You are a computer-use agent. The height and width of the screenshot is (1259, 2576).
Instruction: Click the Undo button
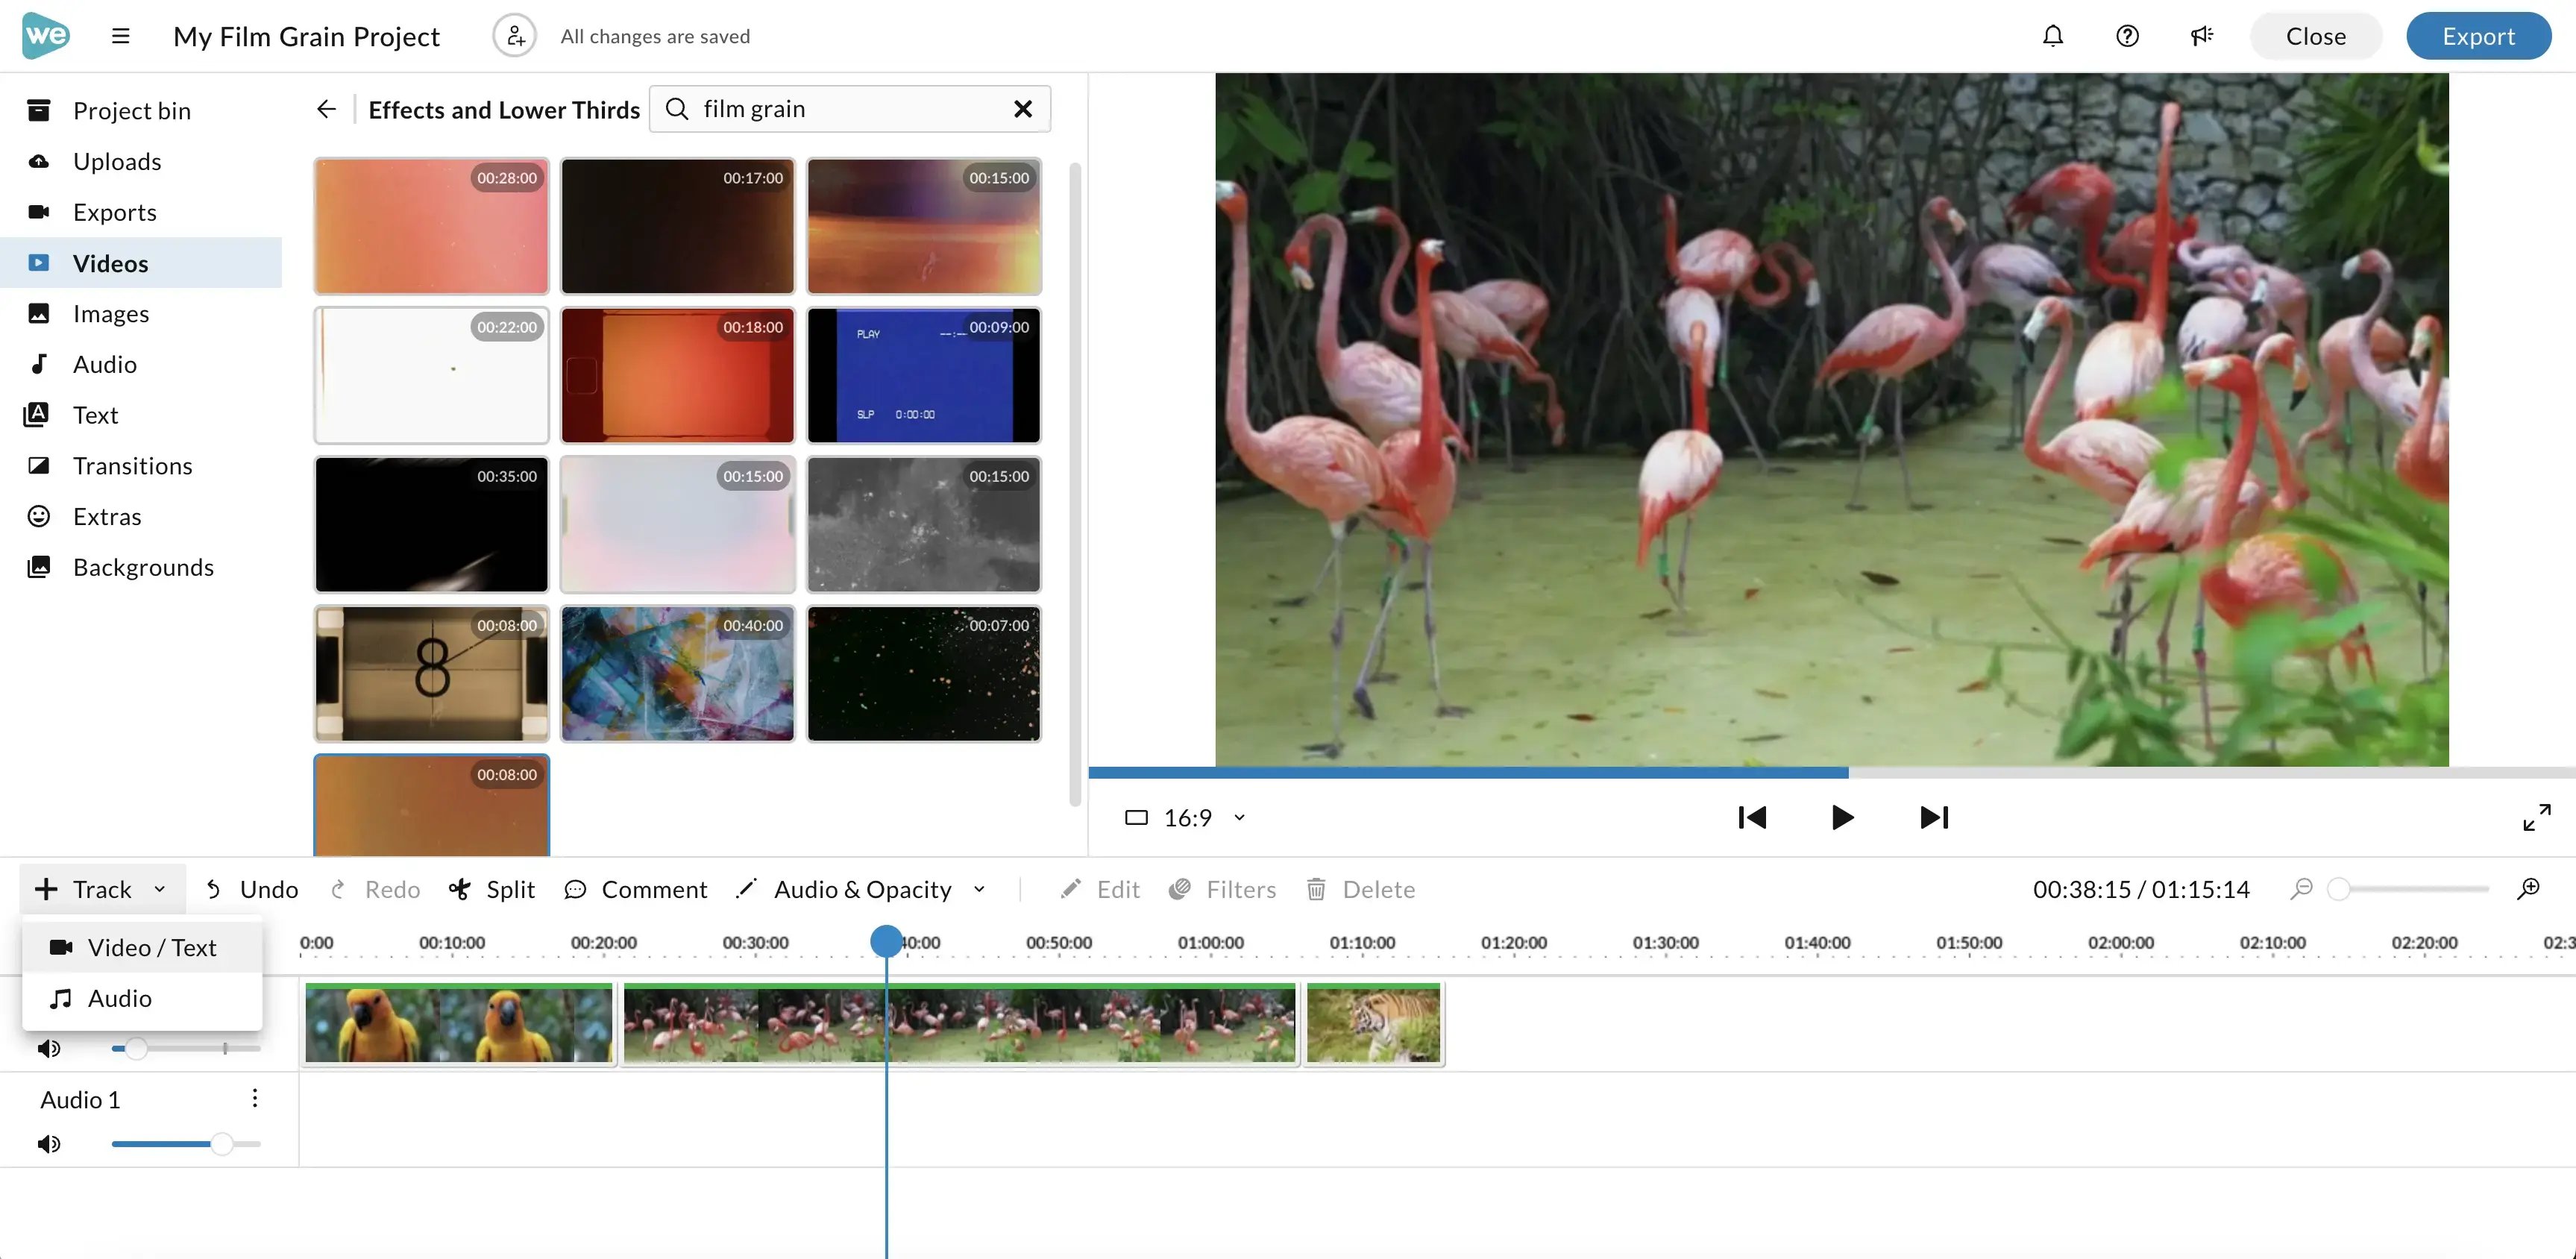(x=252, y=889)
